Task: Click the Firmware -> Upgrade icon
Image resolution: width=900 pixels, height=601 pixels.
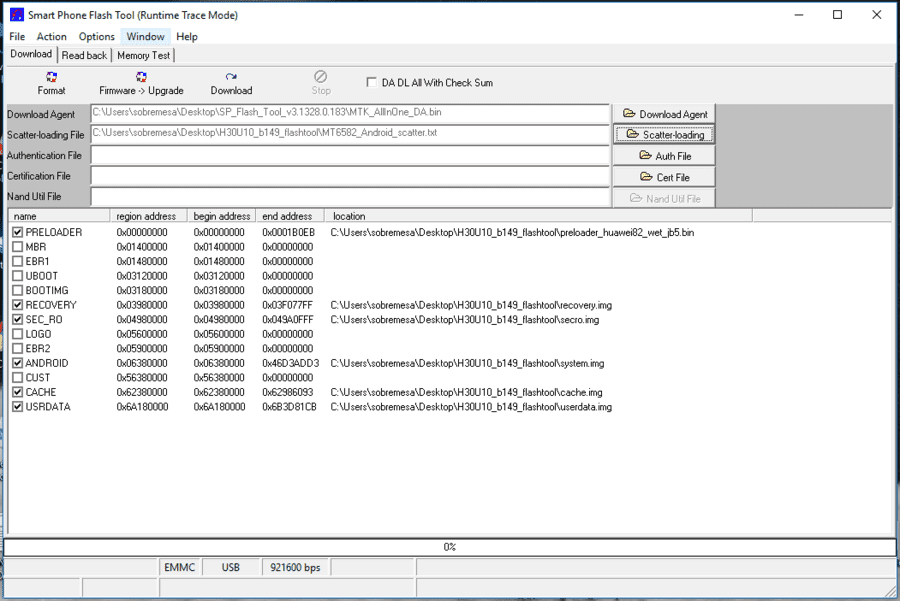Action: pyautogui.click(x=141, y=77)
